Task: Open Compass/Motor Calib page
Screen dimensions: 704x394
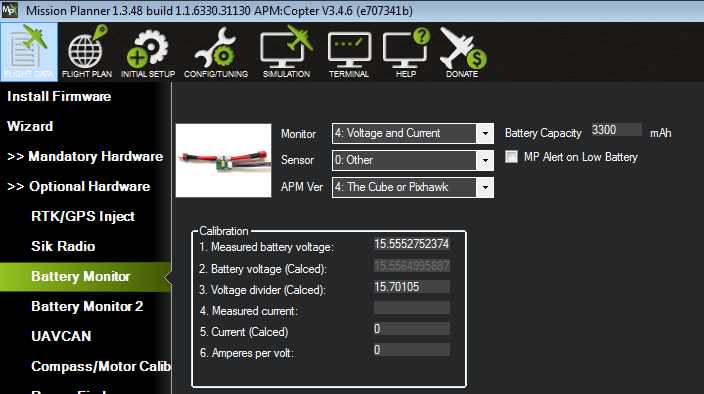Action: [101, 366]
